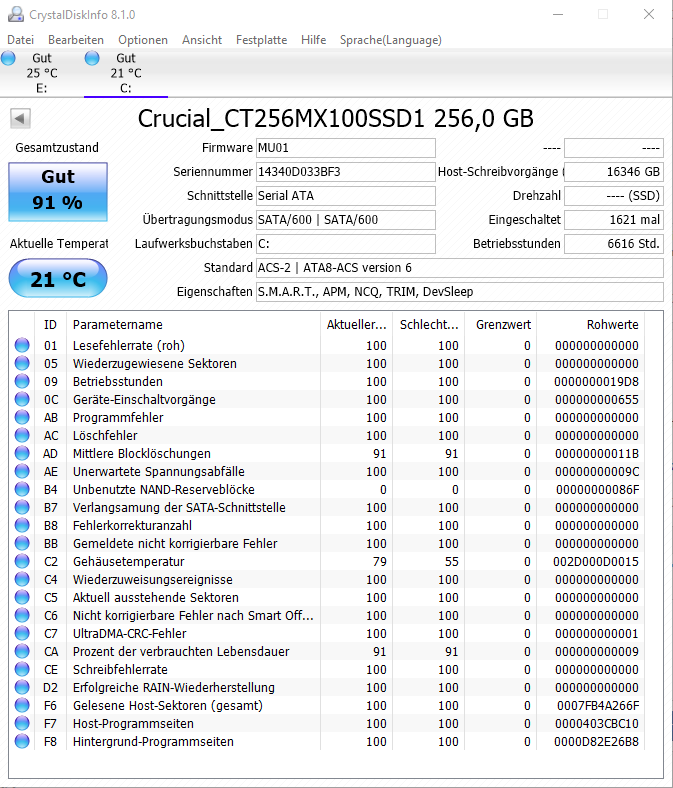The width and height of the screenshot is (673, 788).
Task: Click status icon for Lesefehlerrate (roh)
Action: (22, 345)
